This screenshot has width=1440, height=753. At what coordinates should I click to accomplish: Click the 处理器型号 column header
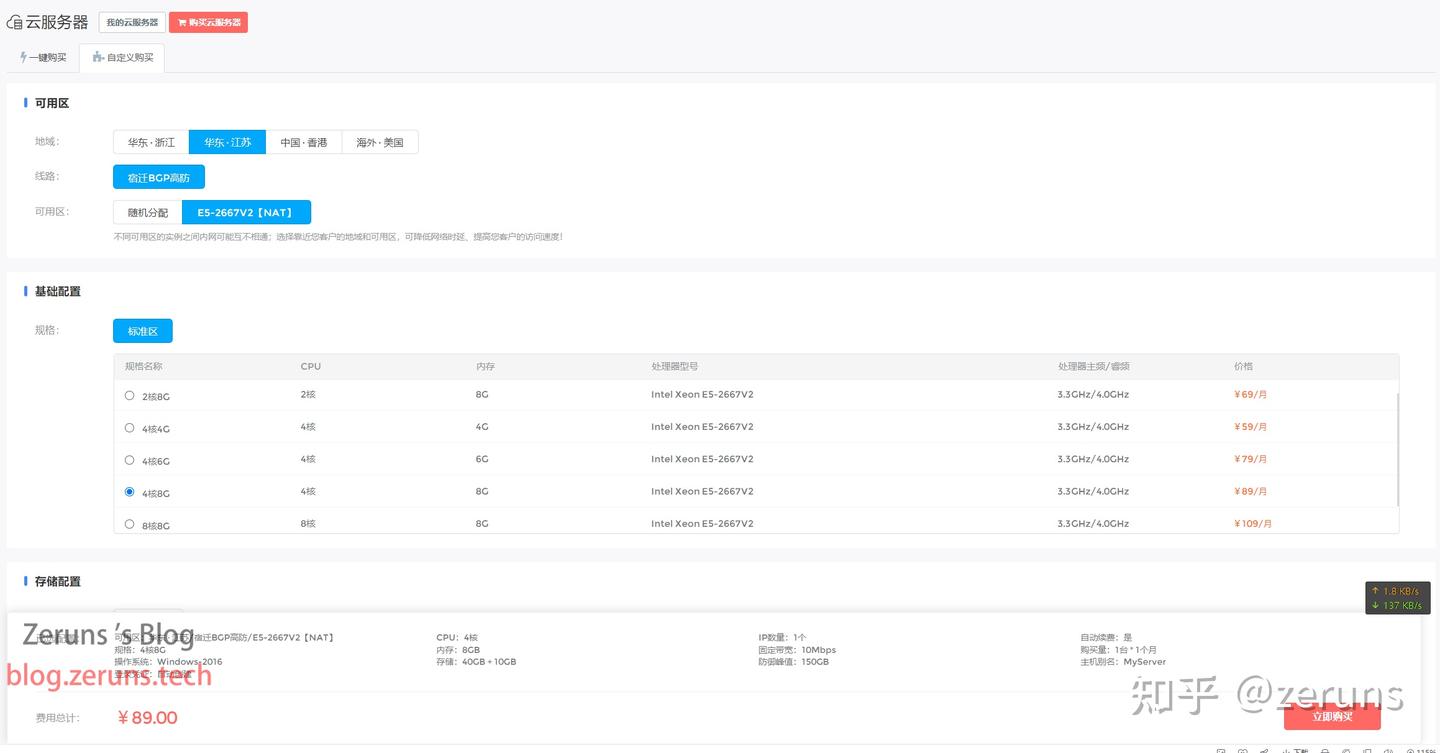pyautogui.click(x=675, y=366)
